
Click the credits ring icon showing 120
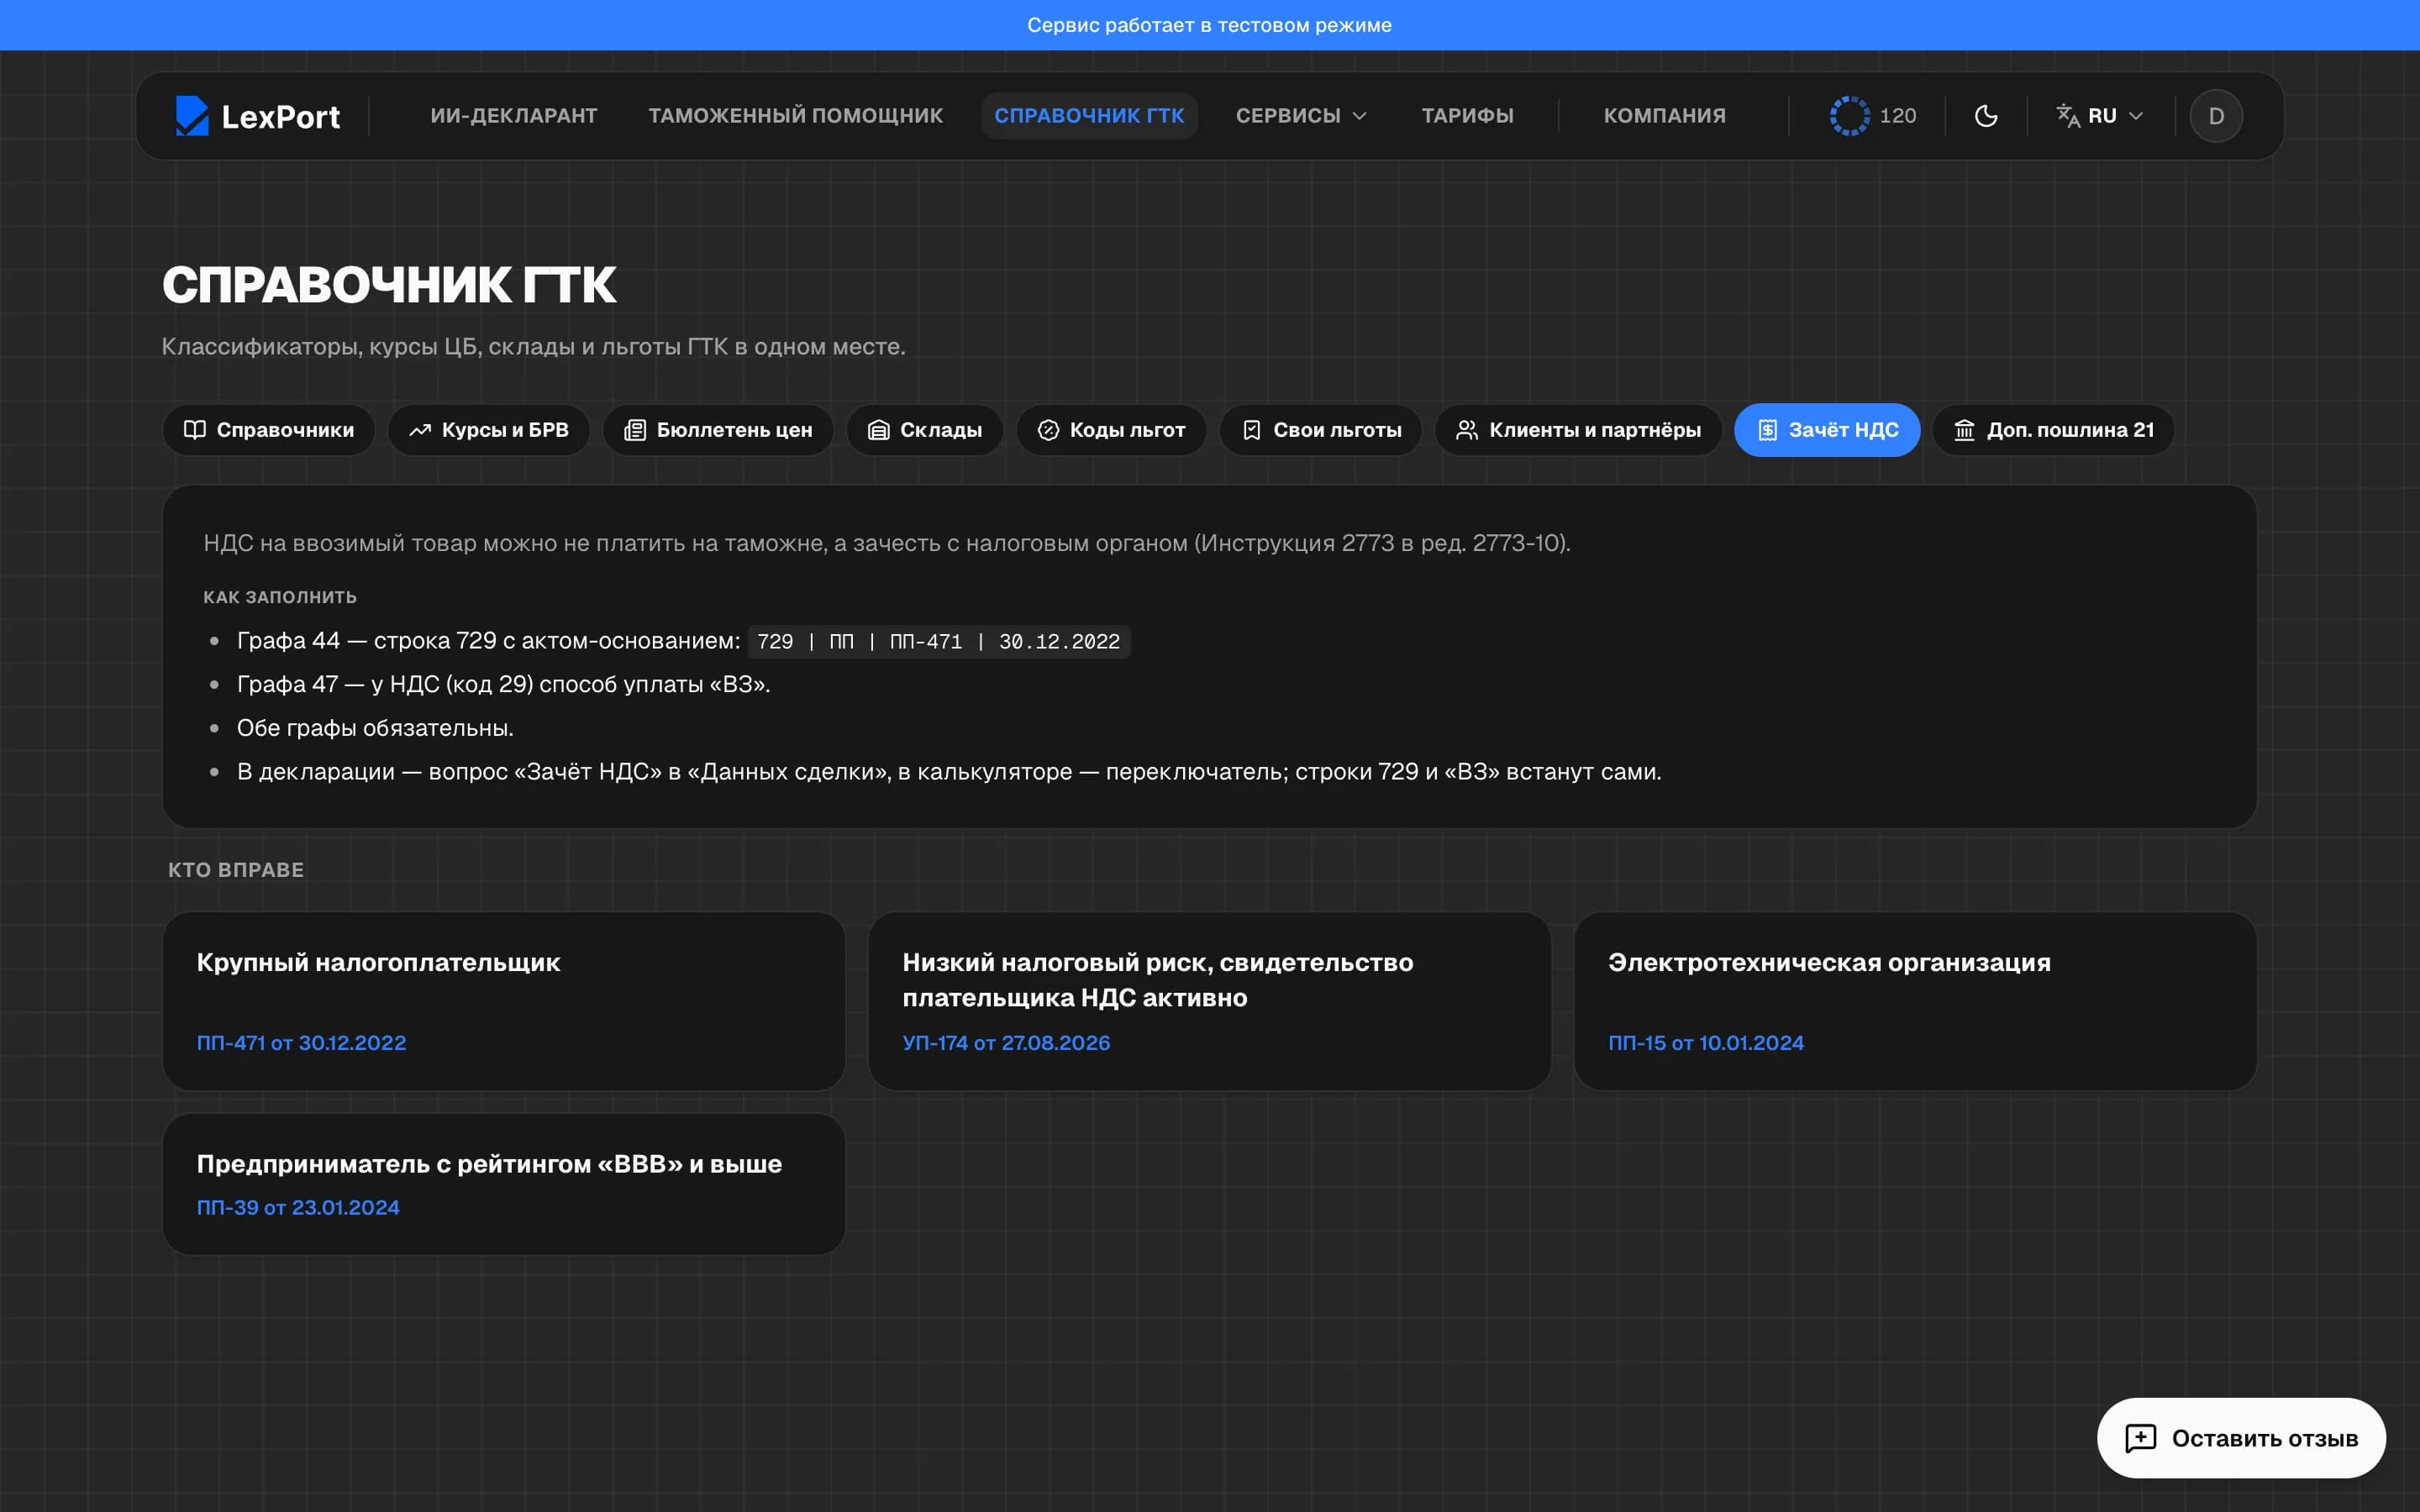click(x=1849, y=116)
